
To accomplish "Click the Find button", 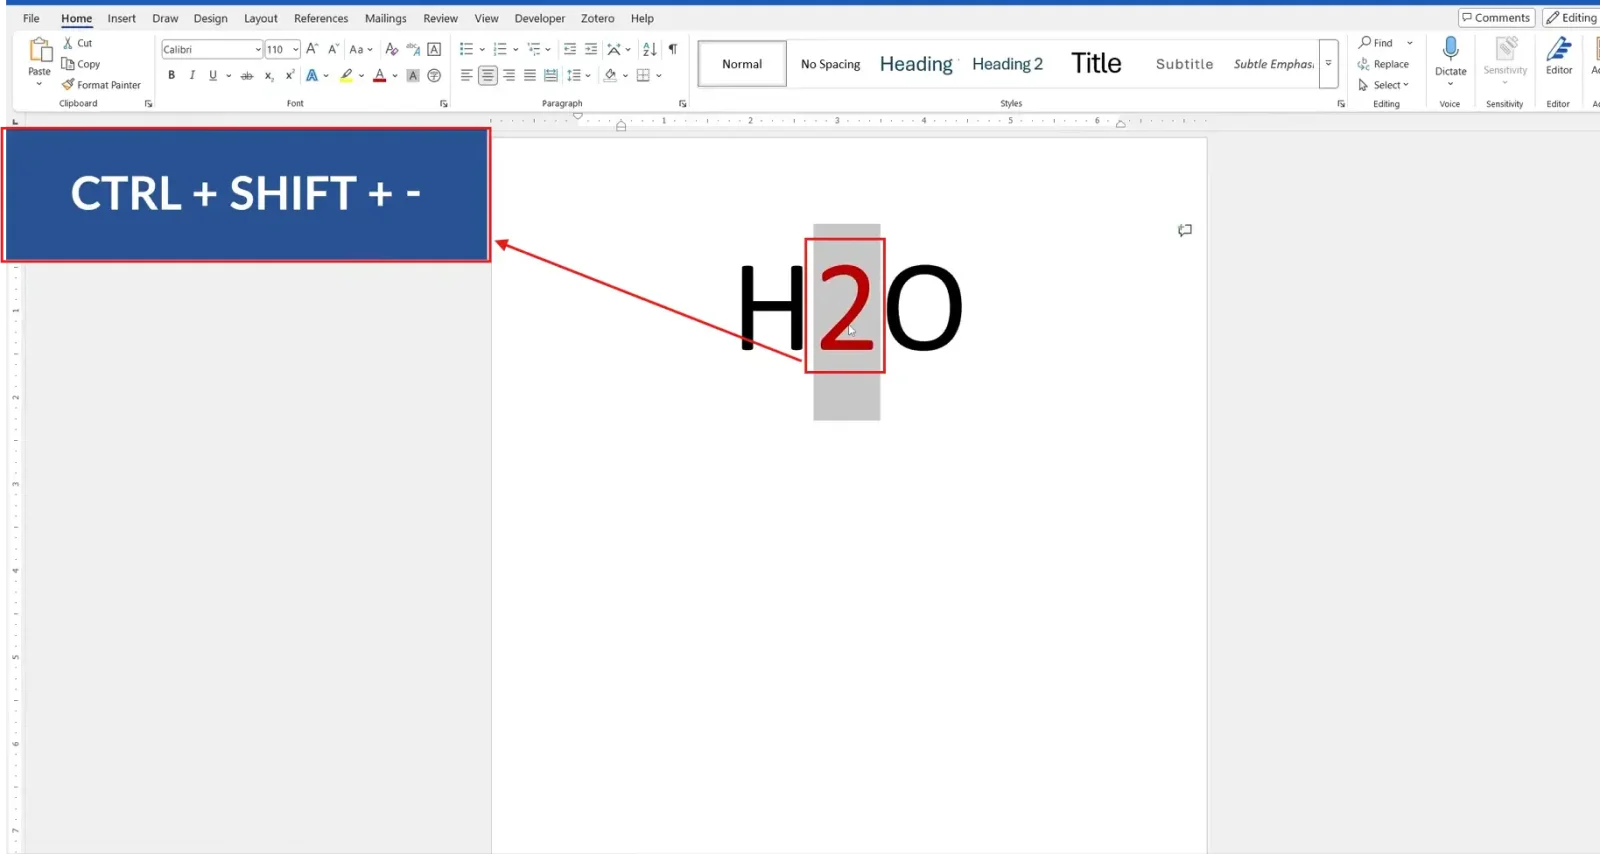I will [x=1377, y=43].
